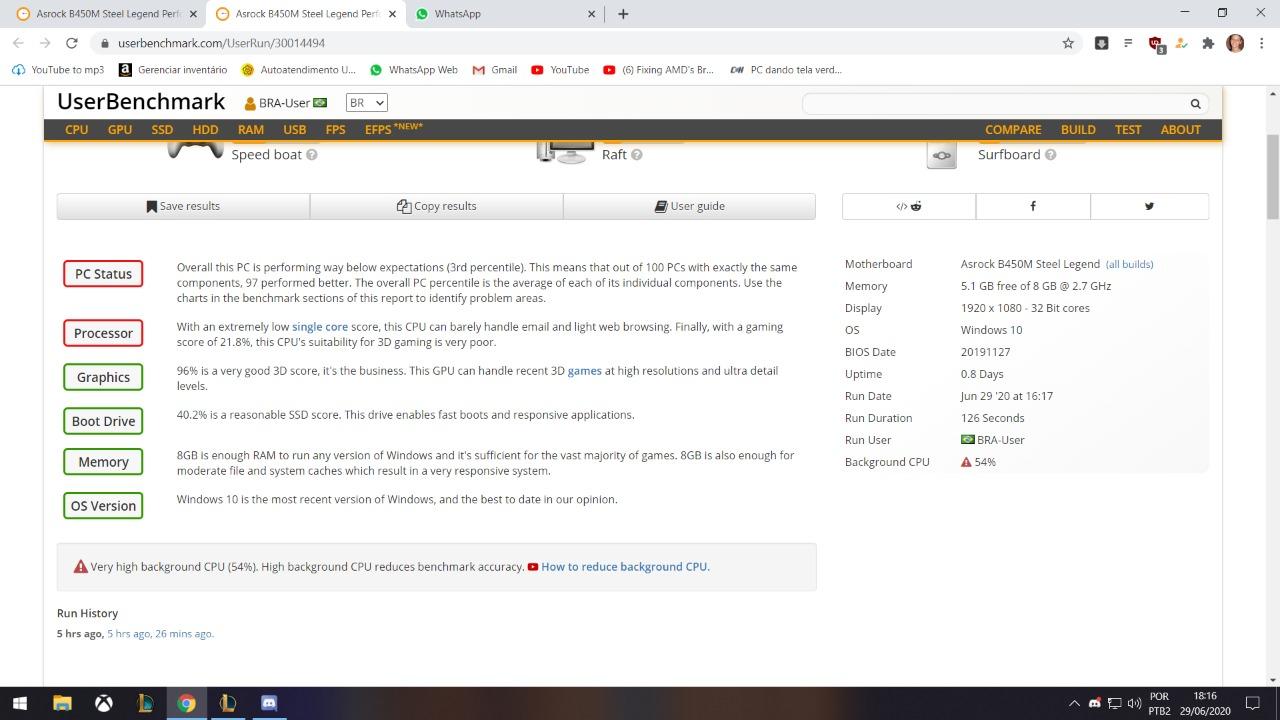Screen dimensions: 1280x720
Task: Click the browser reload icon
Action: click(x=71, y=43)
